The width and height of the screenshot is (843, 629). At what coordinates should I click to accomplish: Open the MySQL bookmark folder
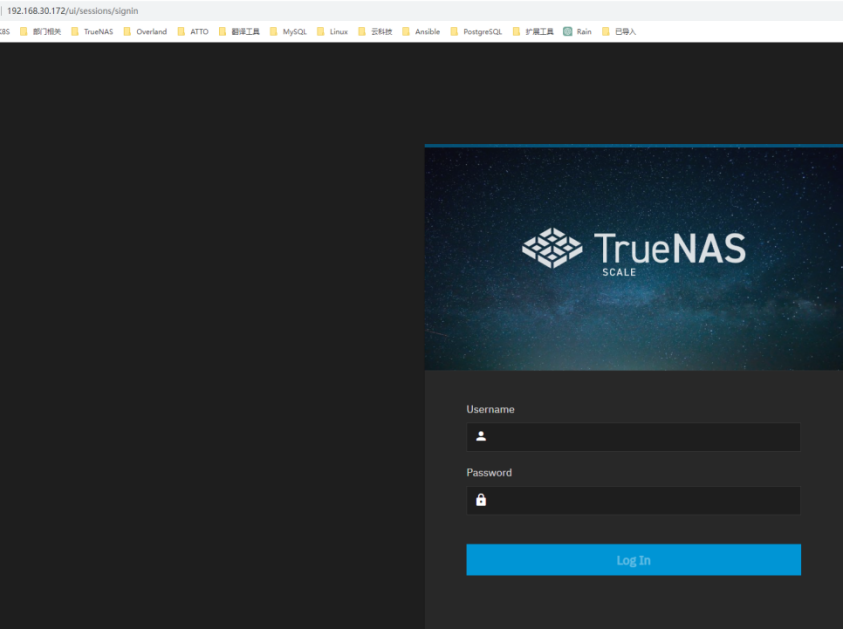(x=288, y=32)
